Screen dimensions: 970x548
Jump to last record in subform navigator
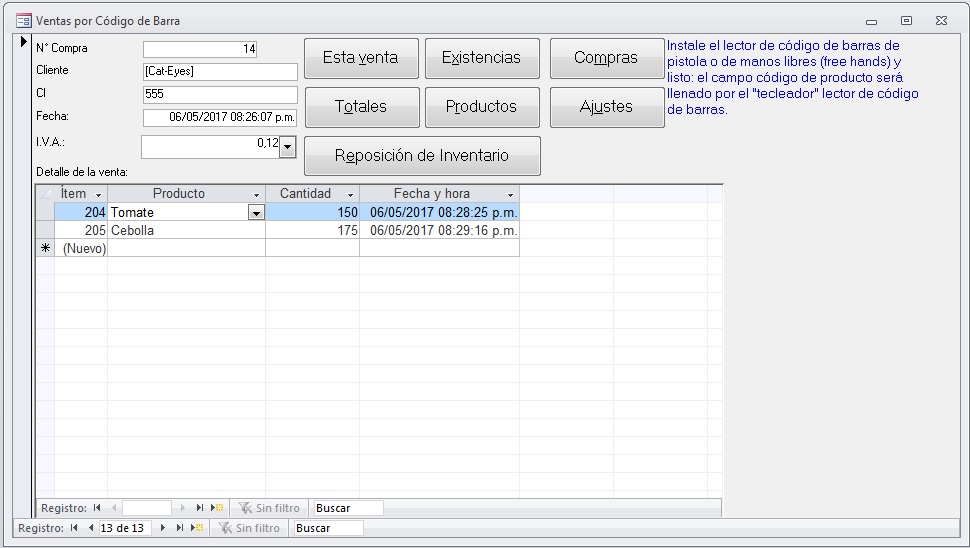pyautogui.click(x=200, y=508)
